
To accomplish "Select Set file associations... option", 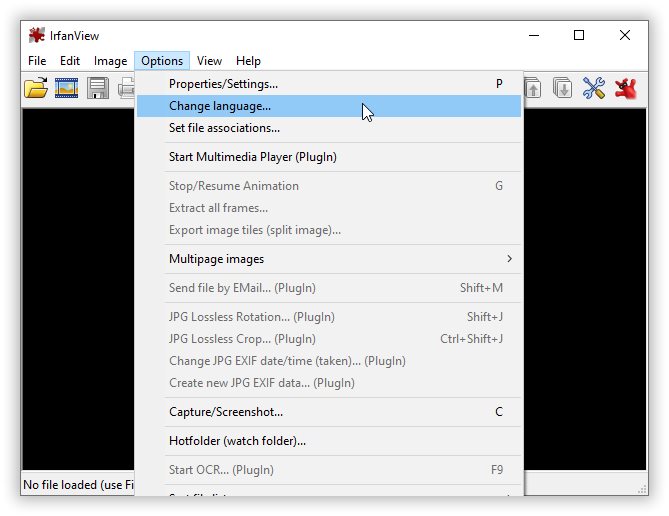I will (224, 128).
